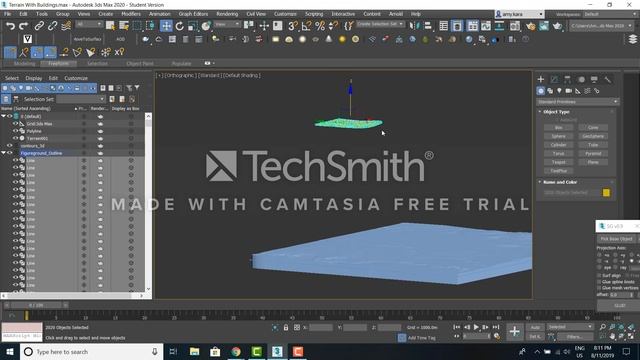
Task: Click the Play Animation button
Action: click(476, 327)
